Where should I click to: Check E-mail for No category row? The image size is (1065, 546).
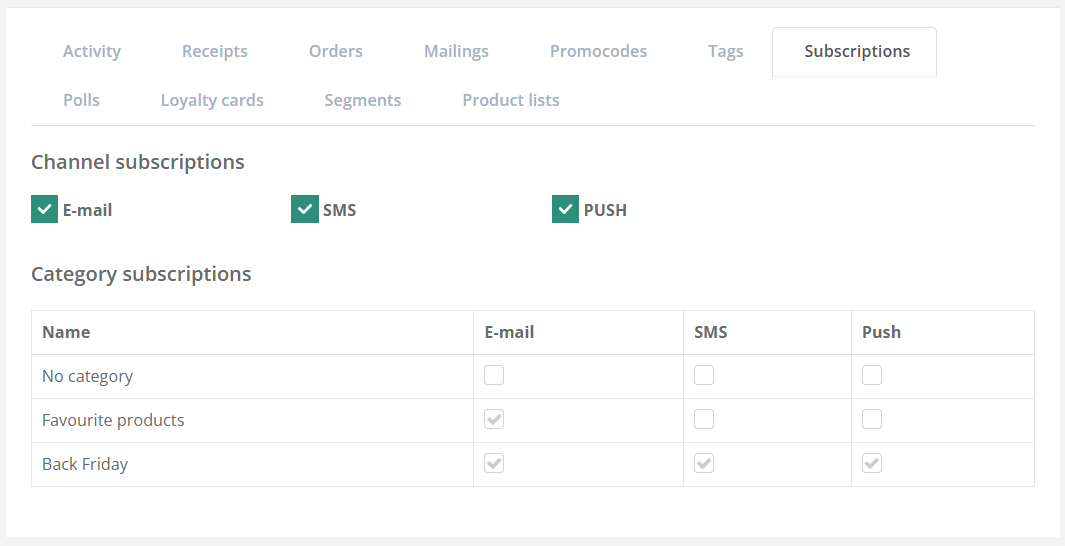494,376
